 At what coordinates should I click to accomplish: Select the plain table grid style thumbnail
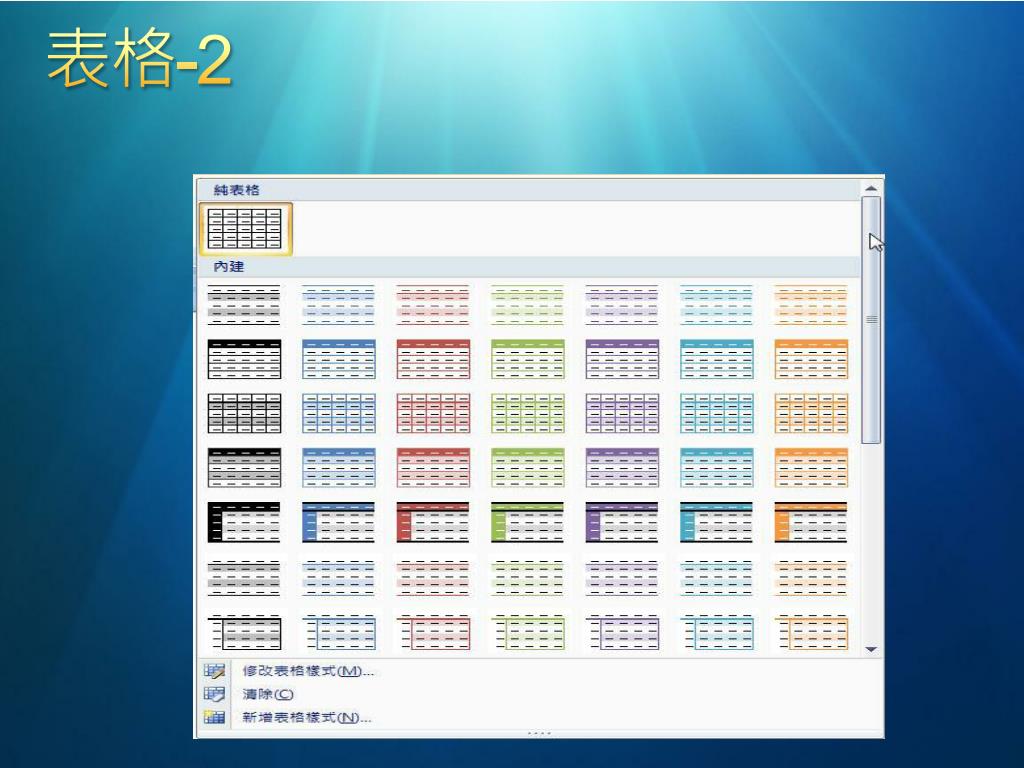[246, 228]
